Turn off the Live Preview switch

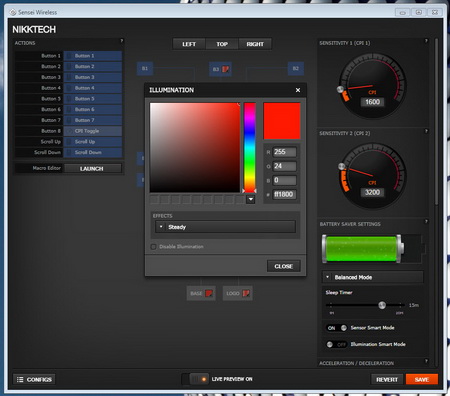coord(195,379)
